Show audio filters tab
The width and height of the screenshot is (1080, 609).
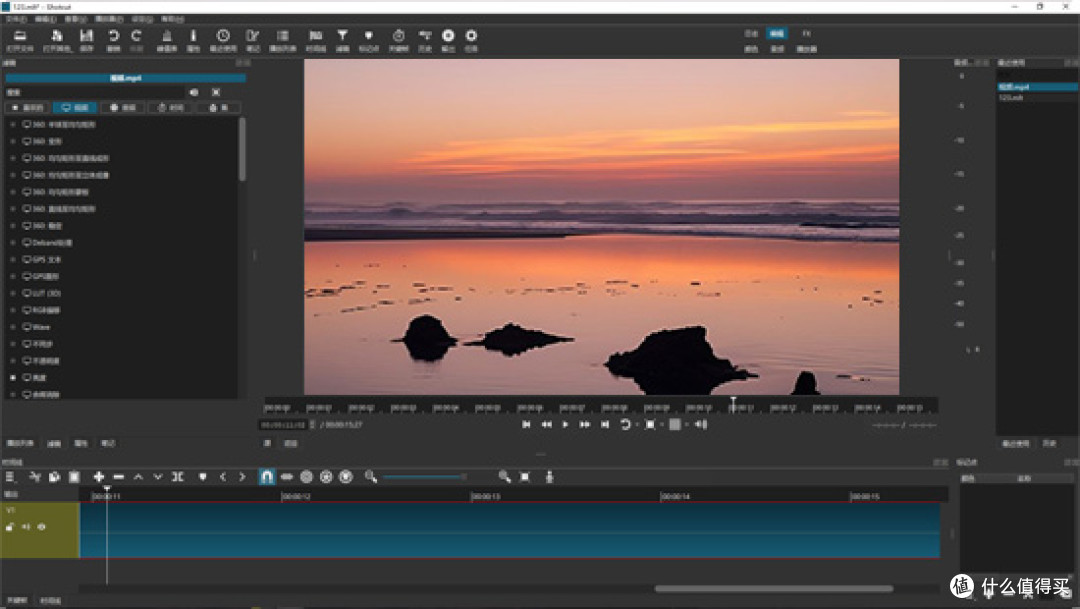click(123, 107)
